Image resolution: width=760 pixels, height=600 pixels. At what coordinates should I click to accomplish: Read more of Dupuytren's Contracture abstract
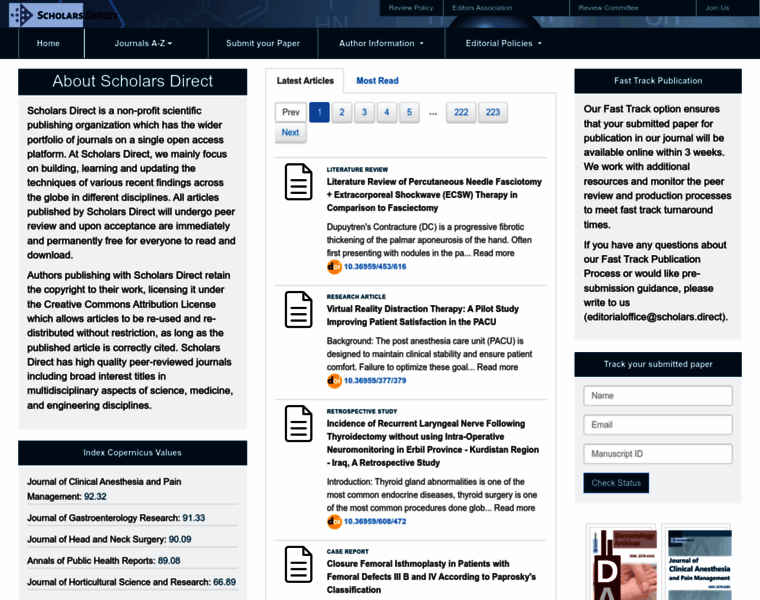(x=493, y=253)
